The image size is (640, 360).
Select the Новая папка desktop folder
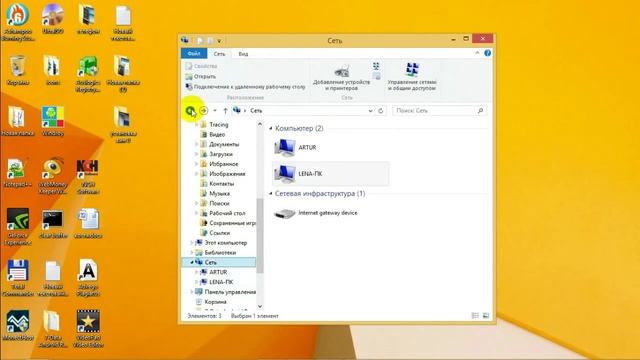[18, 122]
